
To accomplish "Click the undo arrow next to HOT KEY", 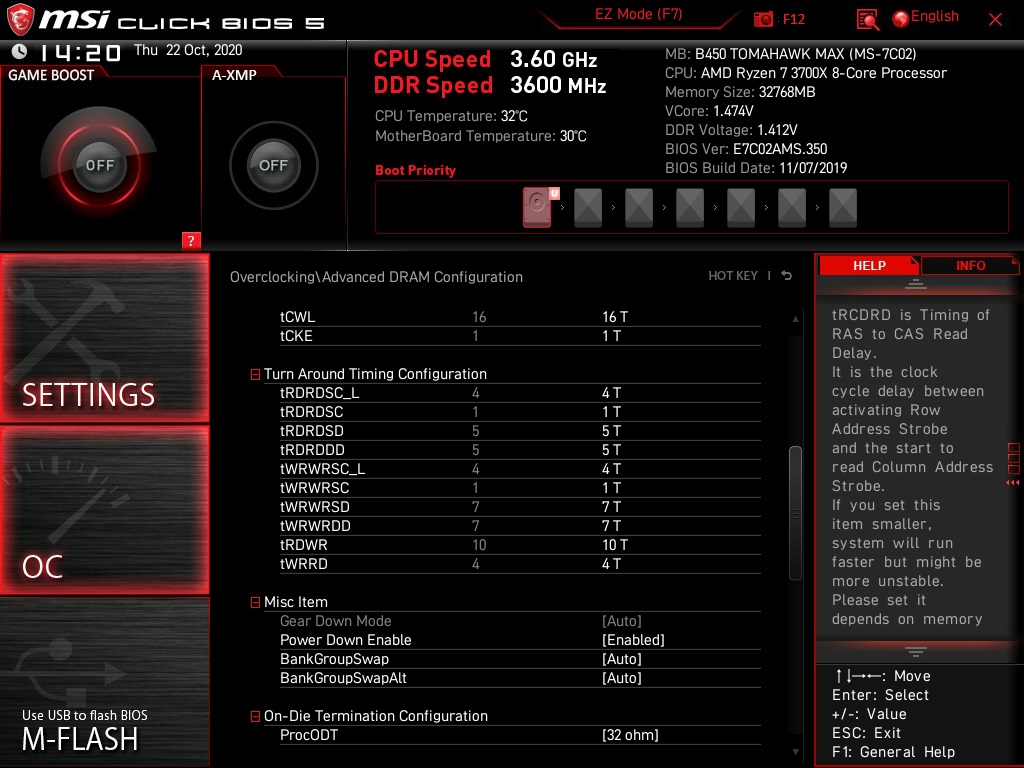I will click(x=786, y=275).
